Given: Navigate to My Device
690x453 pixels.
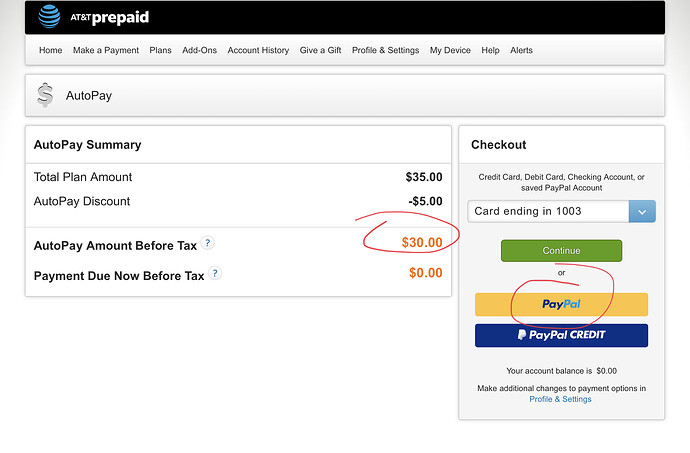Looking at the screenshot, I should pos(450,50).
